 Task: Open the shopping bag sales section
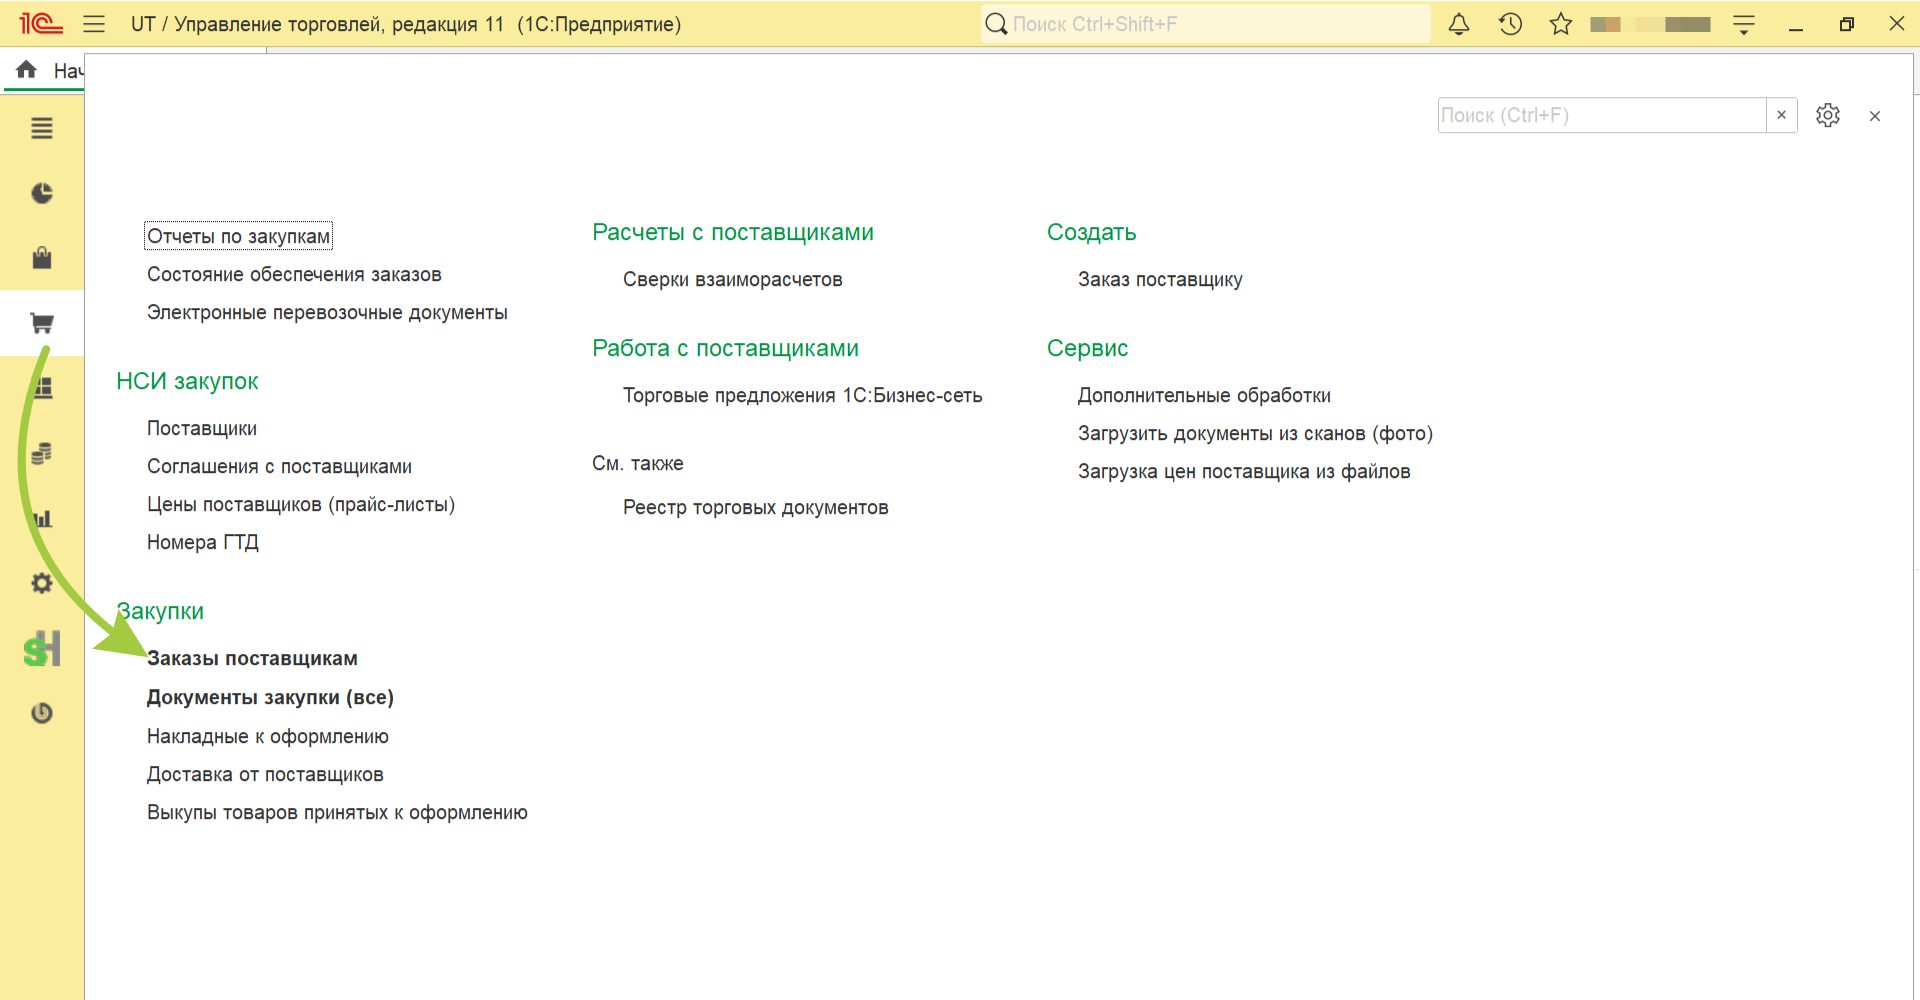pos(42,258)
